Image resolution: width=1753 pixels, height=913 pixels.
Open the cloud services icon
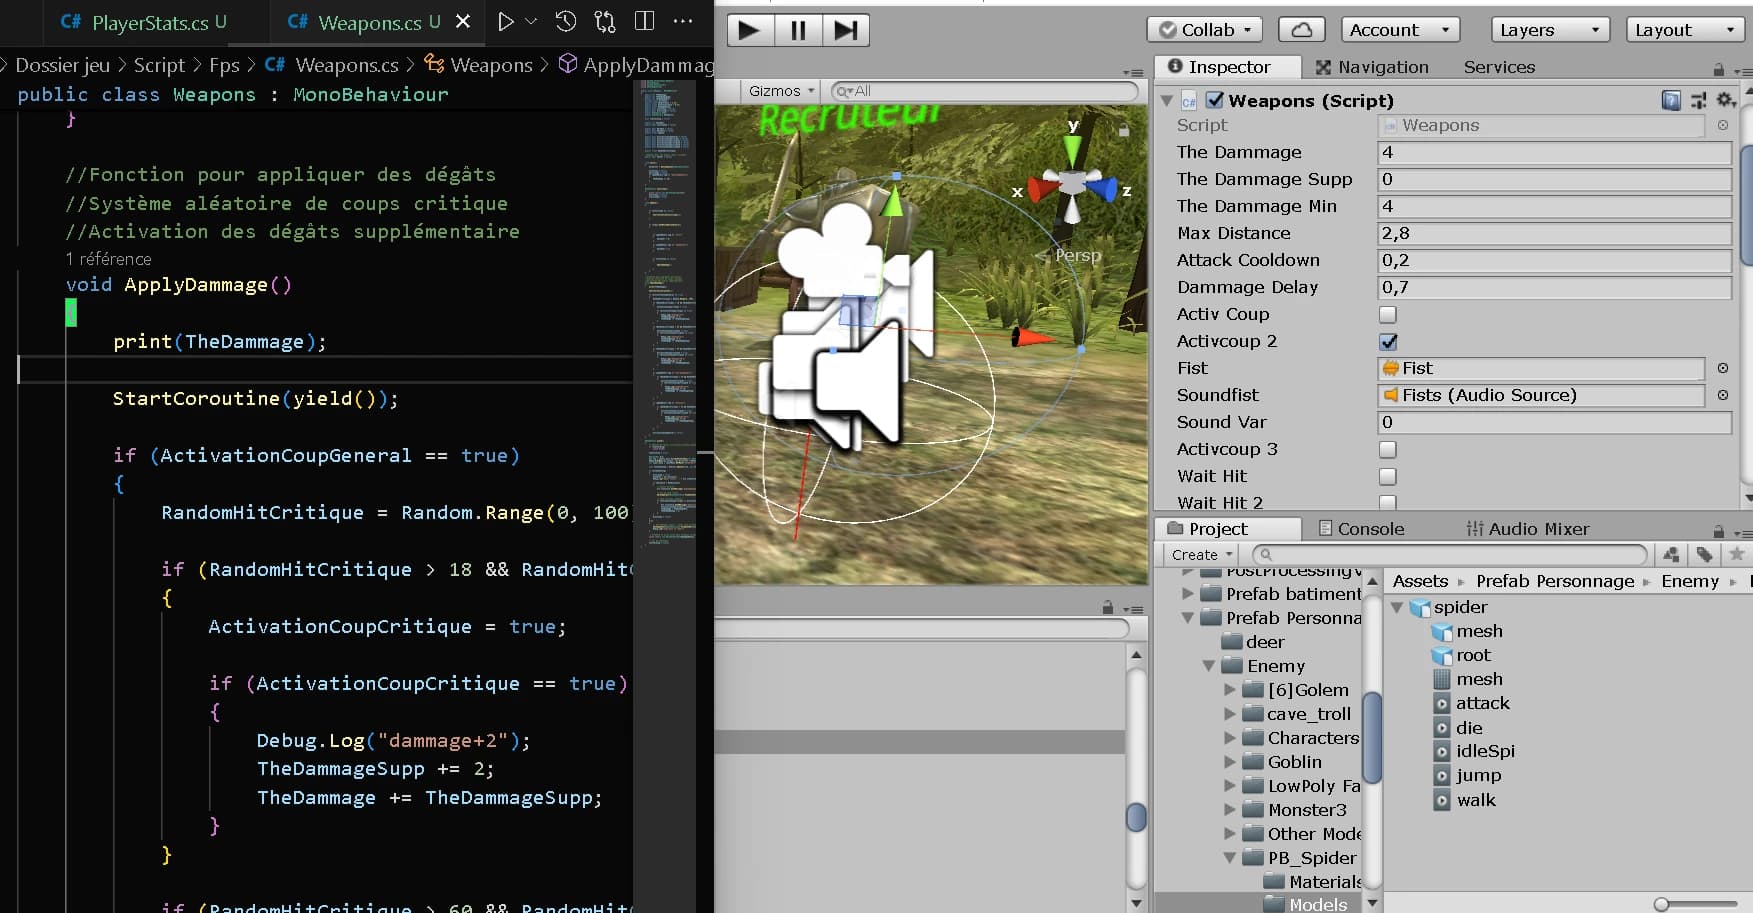click(1302, 30)
